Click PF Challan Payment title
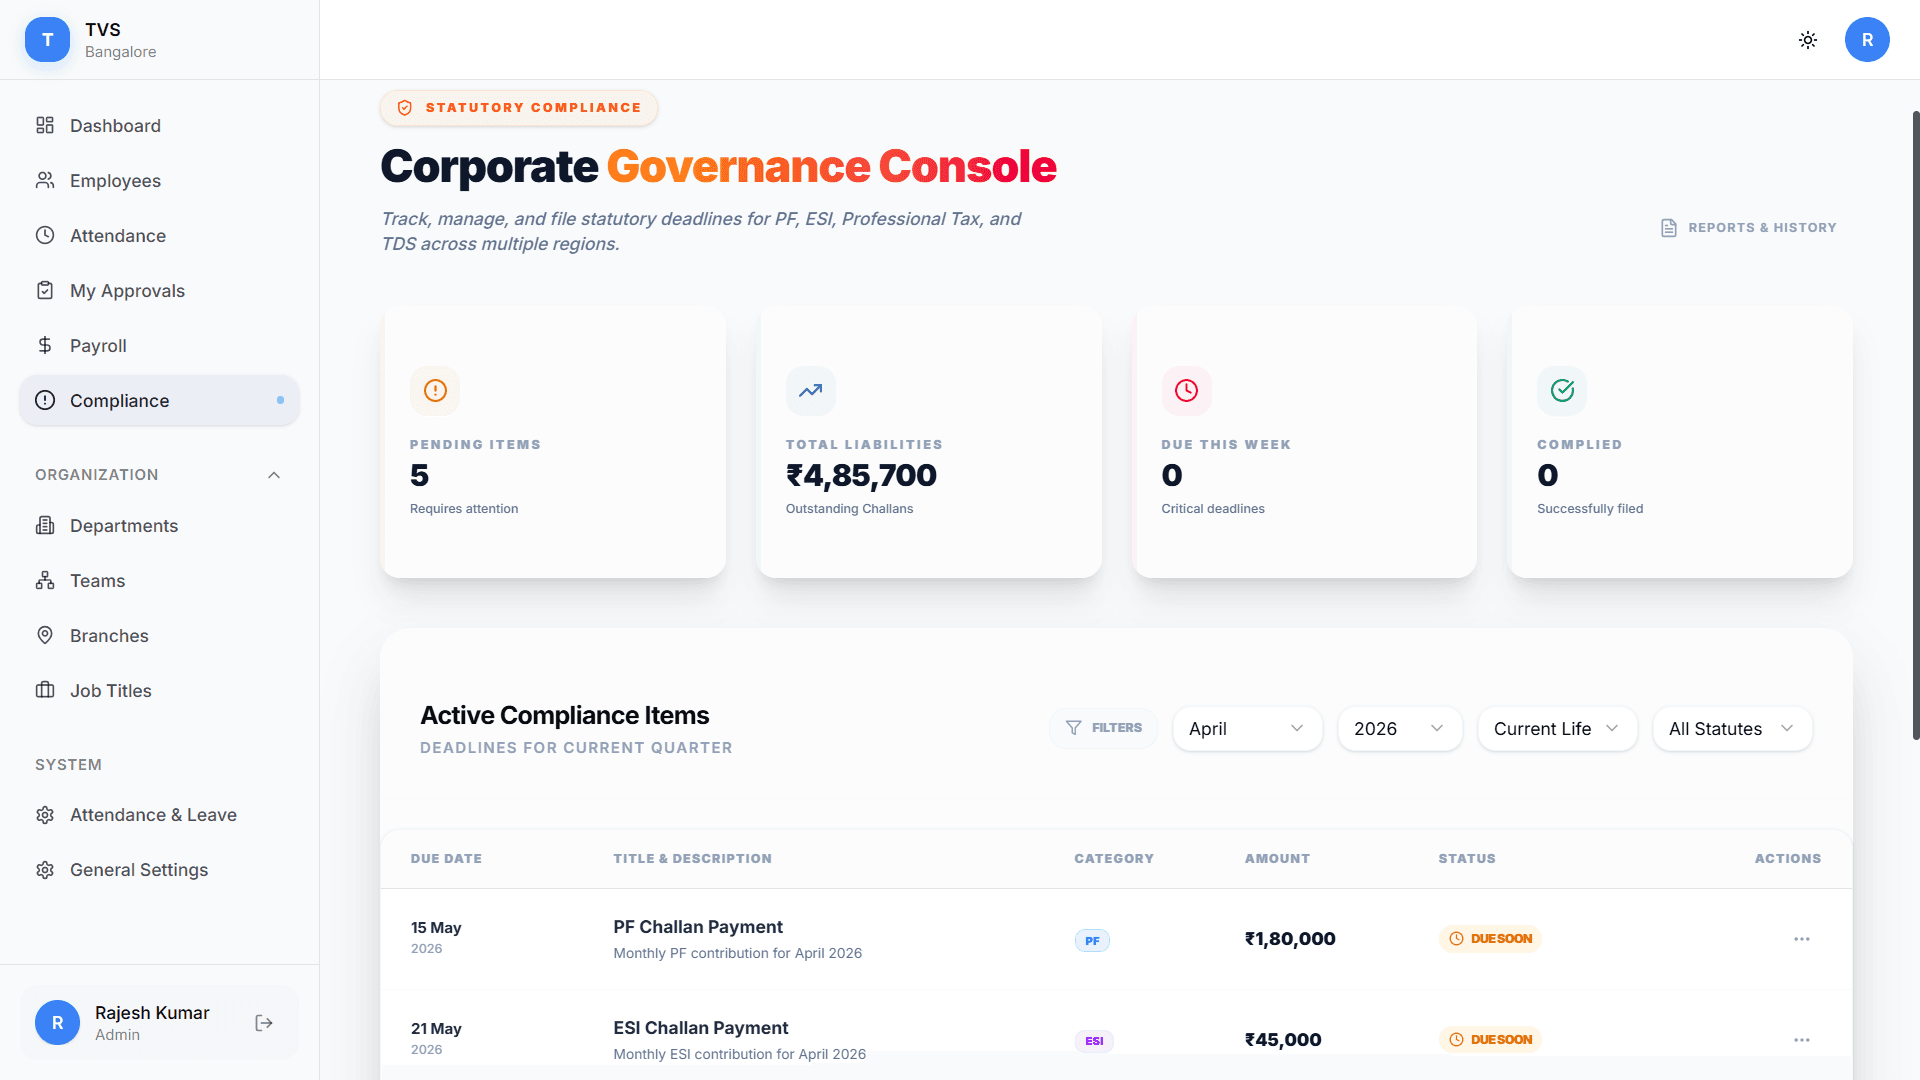This screenshot has height=1080, width=1920. [698, 927]
